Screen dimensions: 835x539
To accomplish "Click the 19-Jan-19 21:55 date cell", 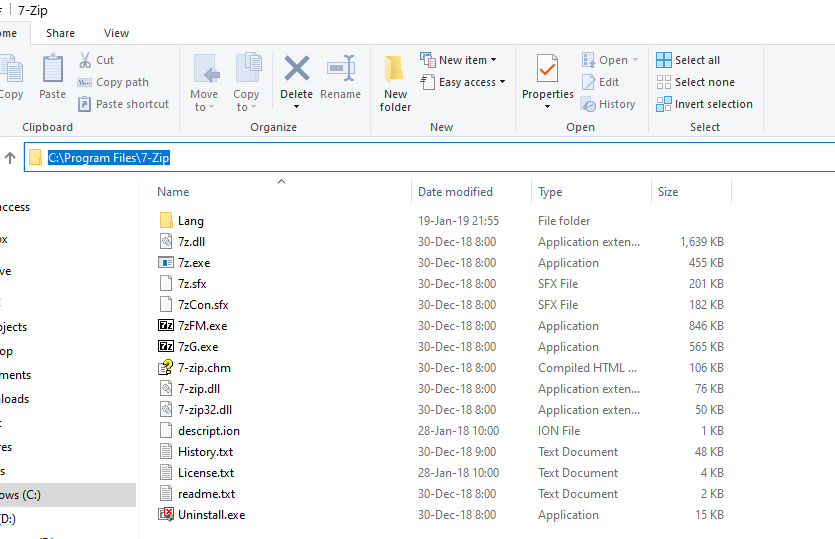I will pyautogui.click(x=459, y=220).
